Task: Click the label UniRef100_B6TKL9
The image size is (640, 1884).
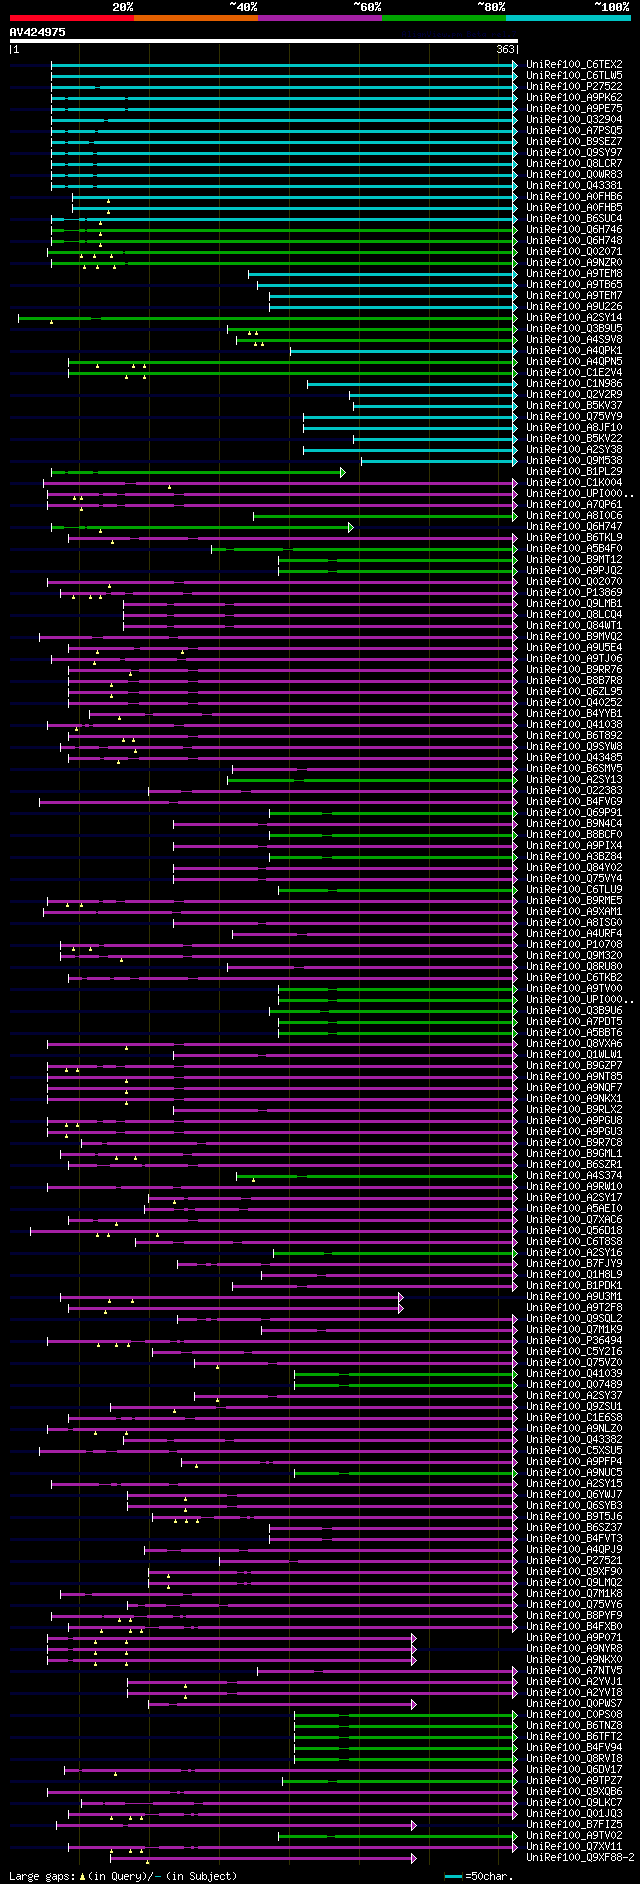Action: click(x=574, y=537)
